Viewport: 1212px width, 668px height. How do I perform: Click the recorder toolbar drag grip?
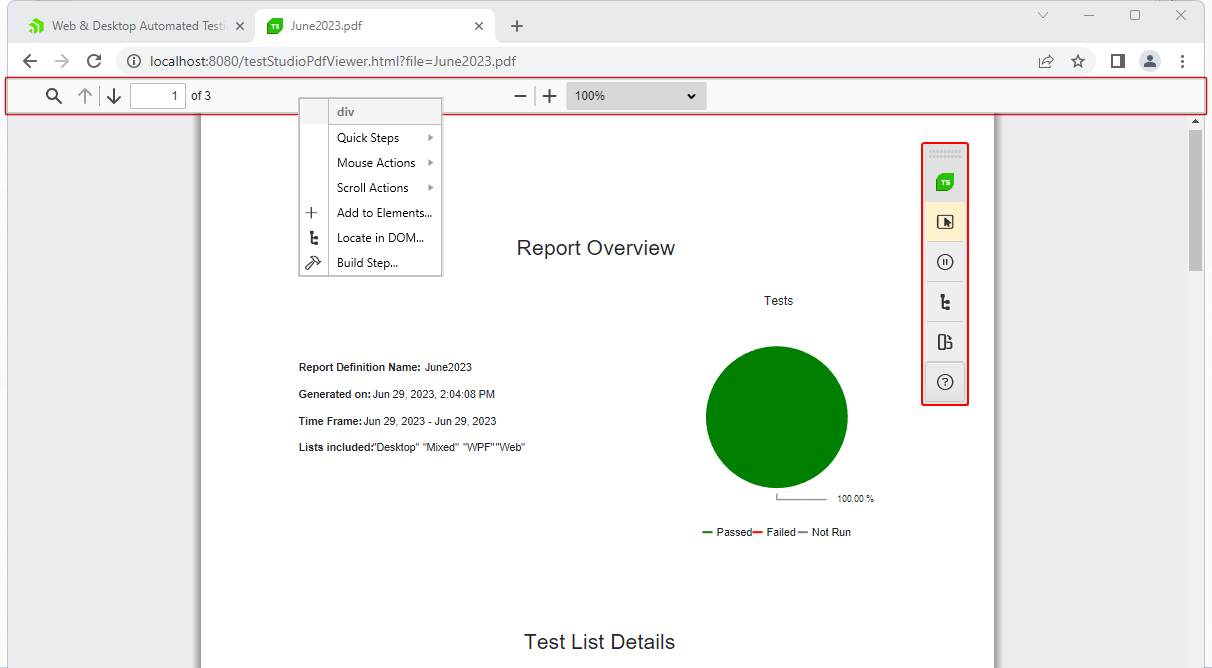[x=945, y=155]
